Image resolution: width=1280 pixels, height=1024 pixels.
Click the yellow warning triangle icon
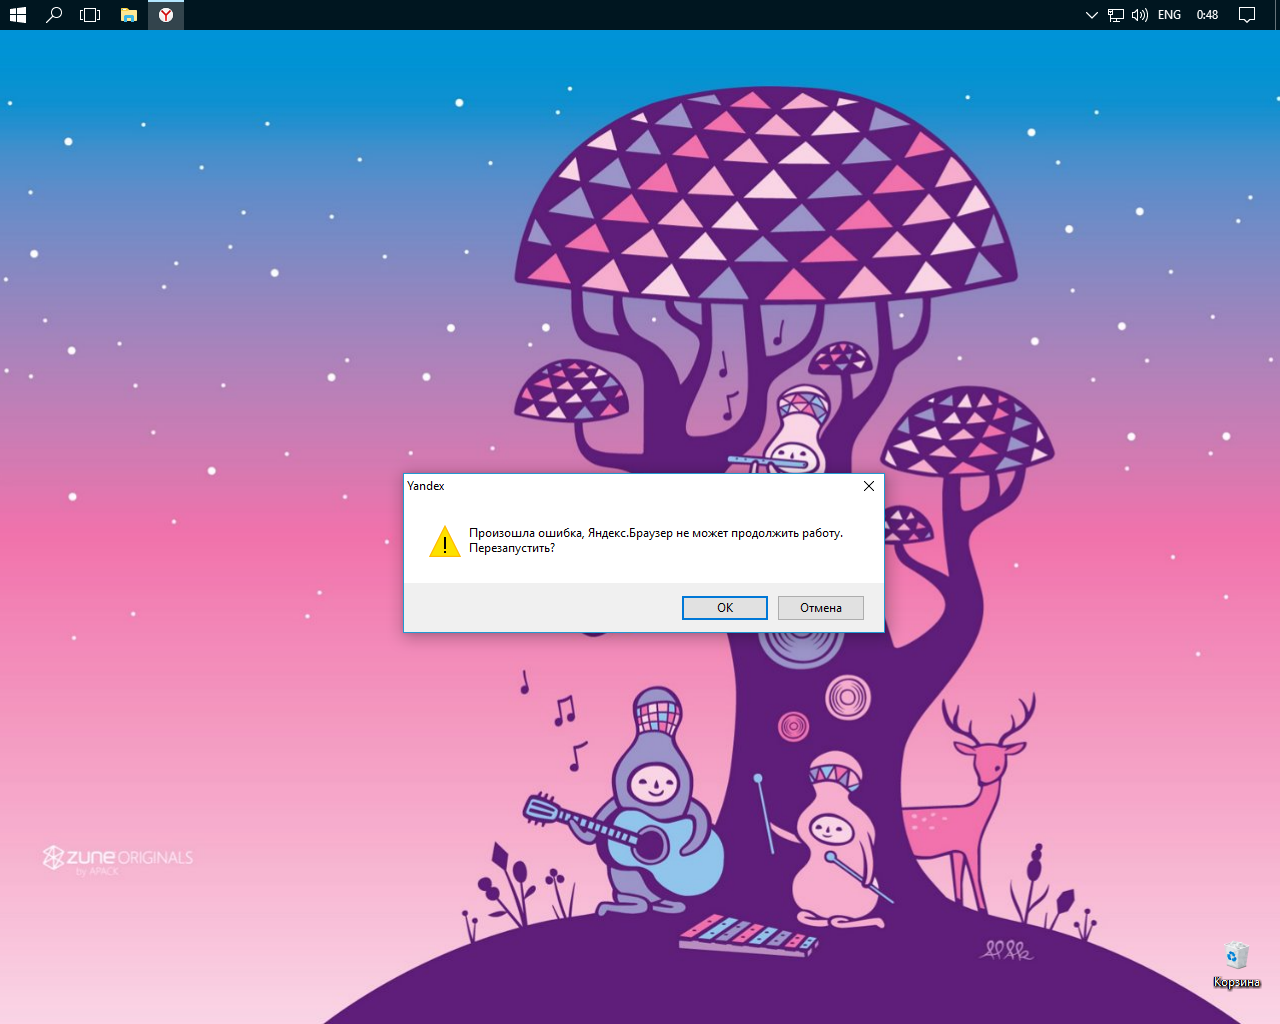point(444,542)
